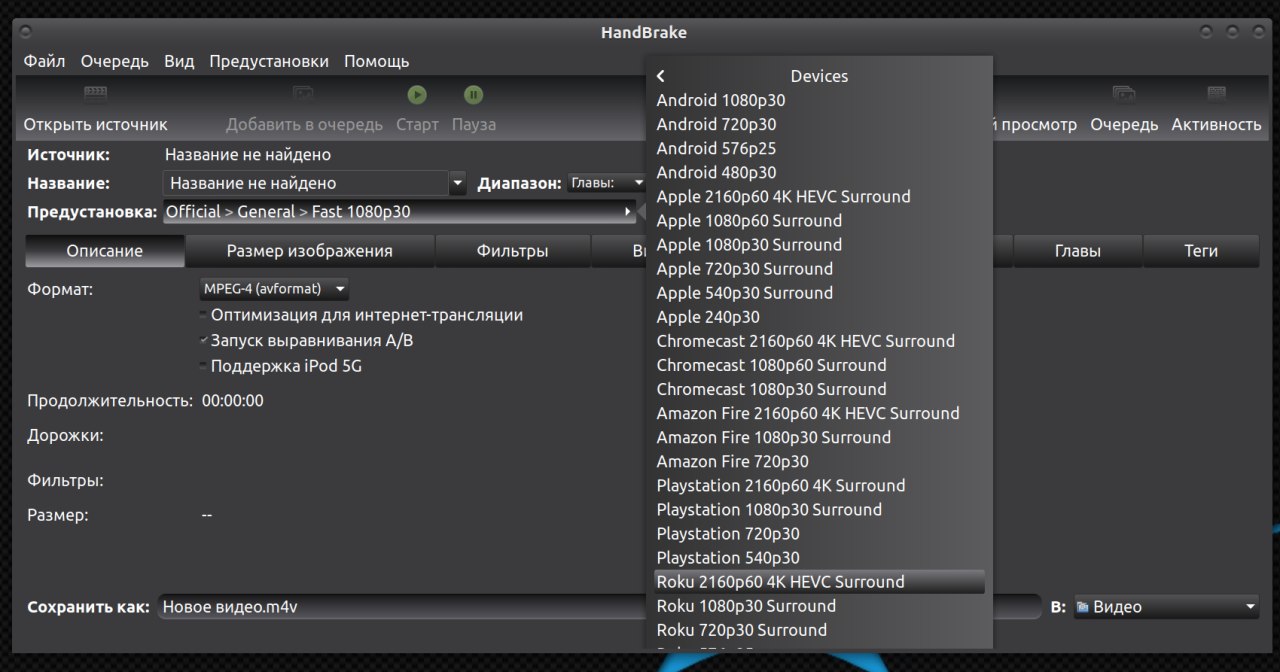Switch to the Главы tab
Screen dimensions: 1280x672
tap(1078, 251)
